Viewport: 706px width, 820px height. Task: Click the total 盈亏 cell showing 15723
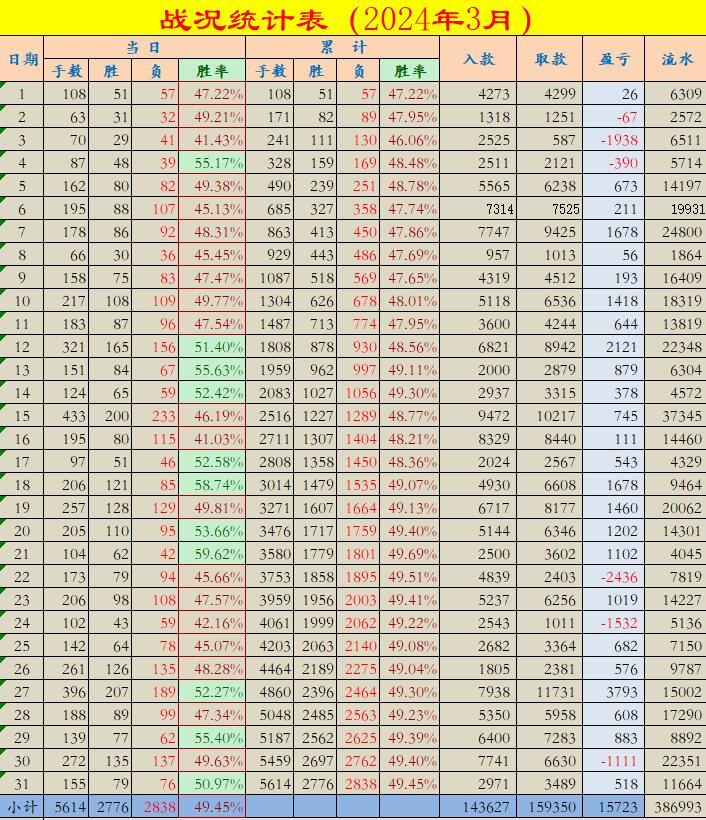[x=613, y=808]
